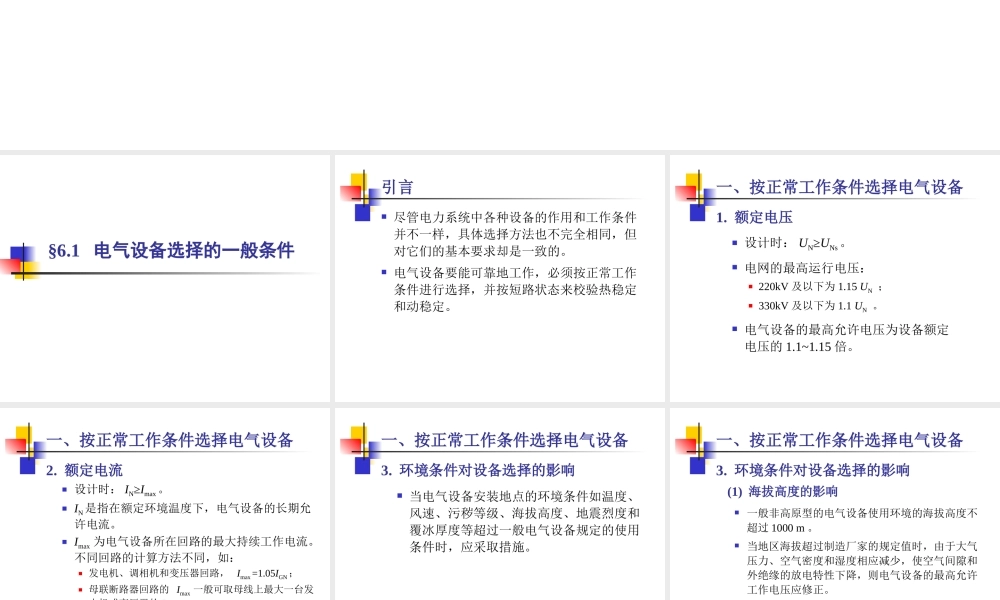Click the blue square bullet before 设计时 UN≥UNs
This screenshot has width=1000, height=600.
734,241
